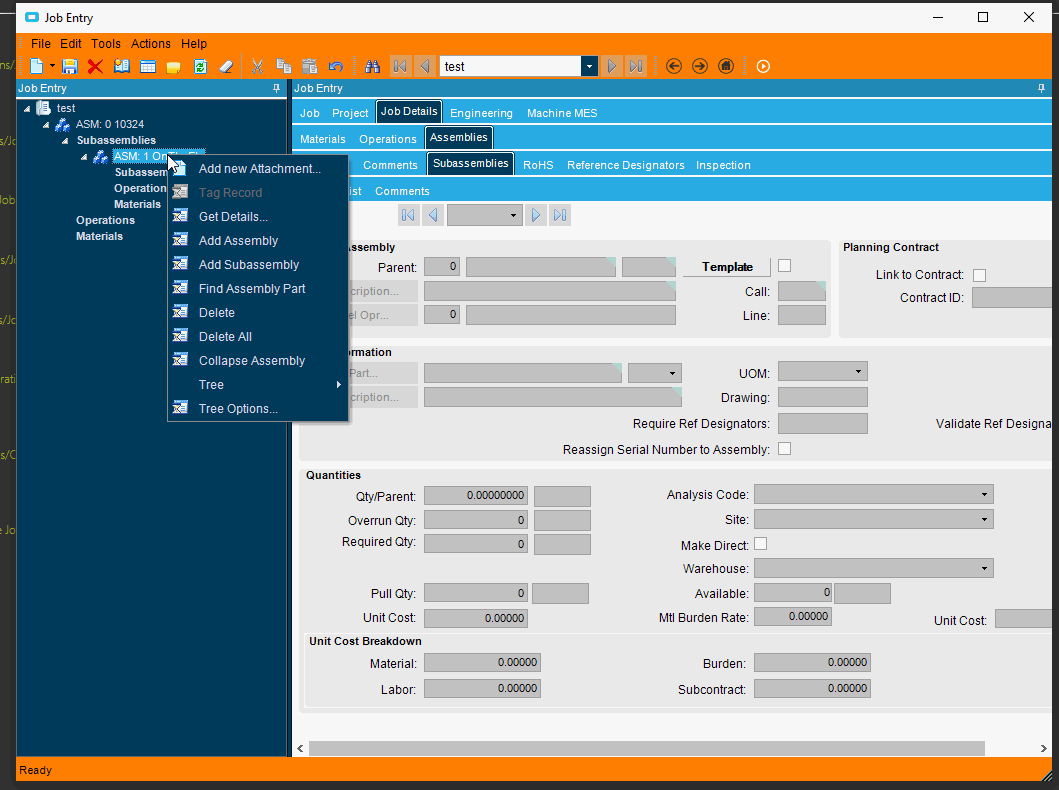Image resolution: width=1059 pixels, height=790 pixels.
Task: Go to next subassembly record in navigator
Action: point(536,215)
